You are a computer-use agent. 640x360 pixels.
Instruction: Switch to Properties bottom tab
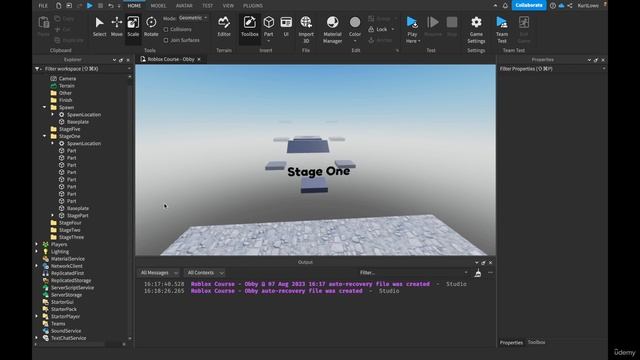pyautogui.click(x=511, y=342)
